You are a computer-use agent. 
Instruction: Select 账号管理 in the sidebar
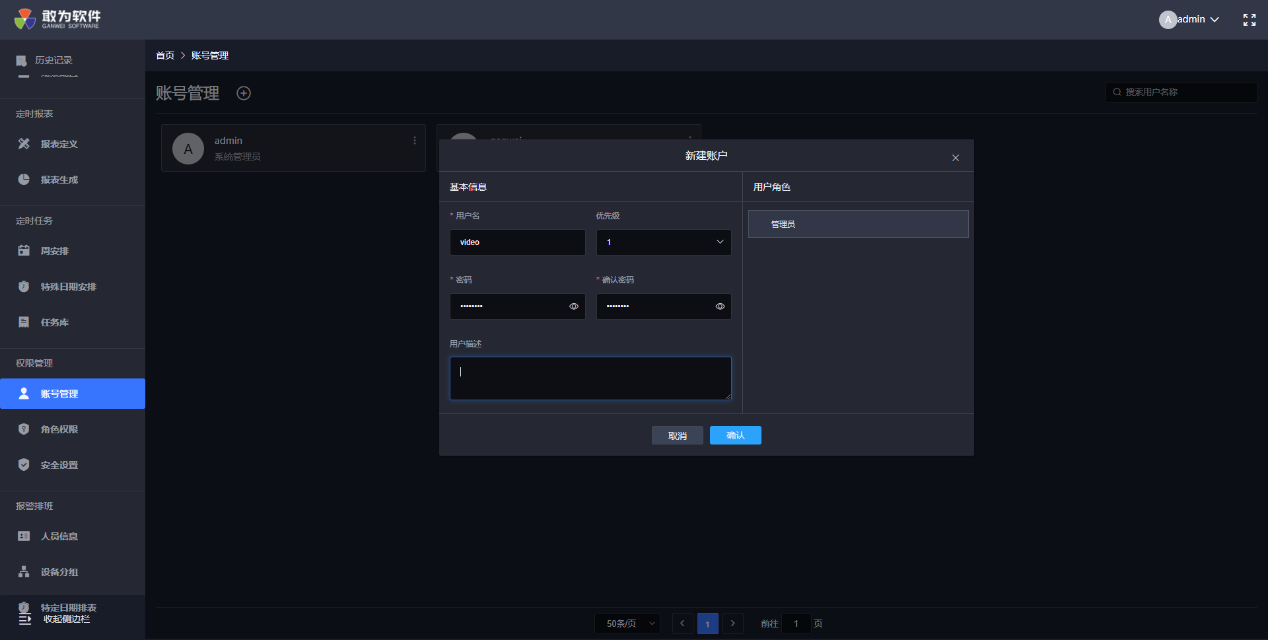pos(72,394)
